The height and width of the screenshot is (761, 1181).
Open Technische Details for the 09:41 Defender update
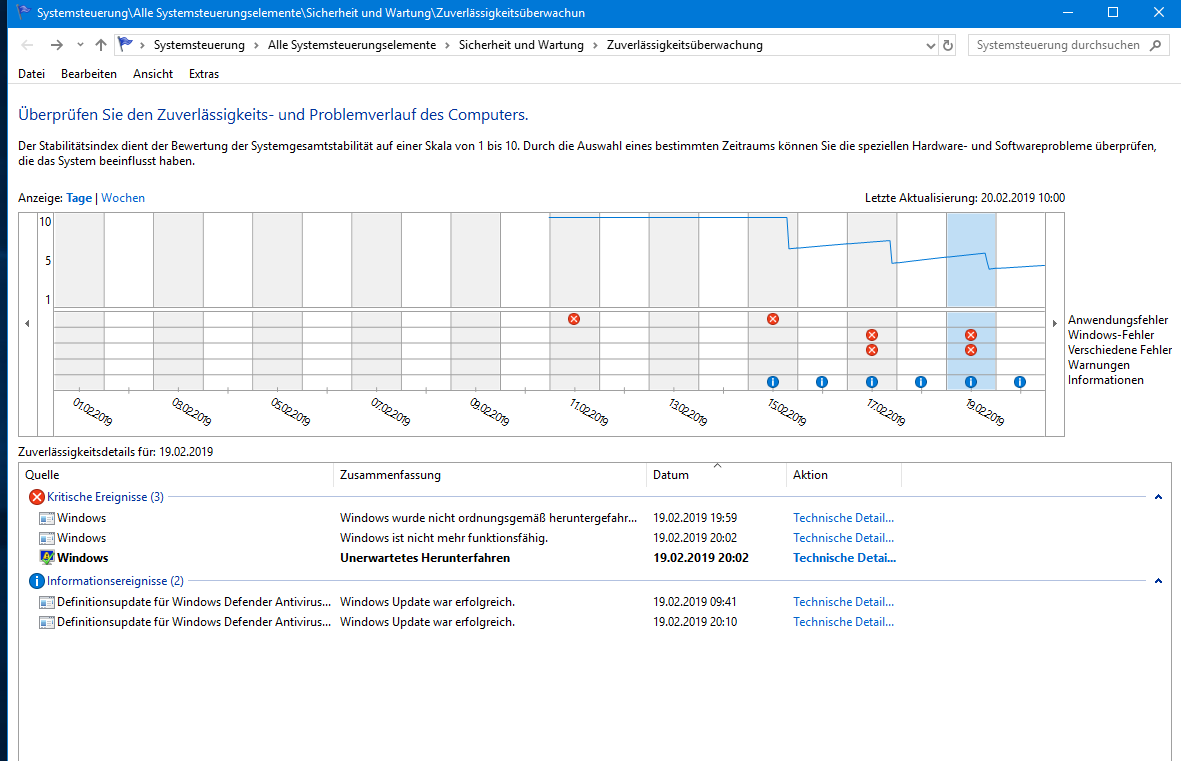844,602
